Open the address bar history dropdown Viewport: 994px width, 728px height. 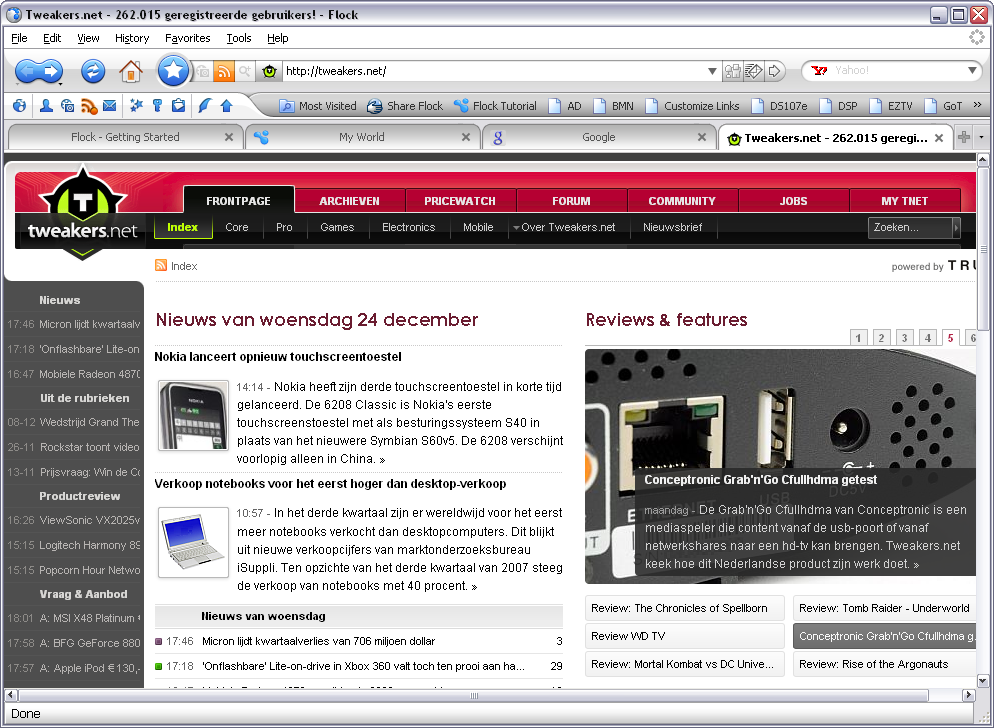click(x=712, y=71)
